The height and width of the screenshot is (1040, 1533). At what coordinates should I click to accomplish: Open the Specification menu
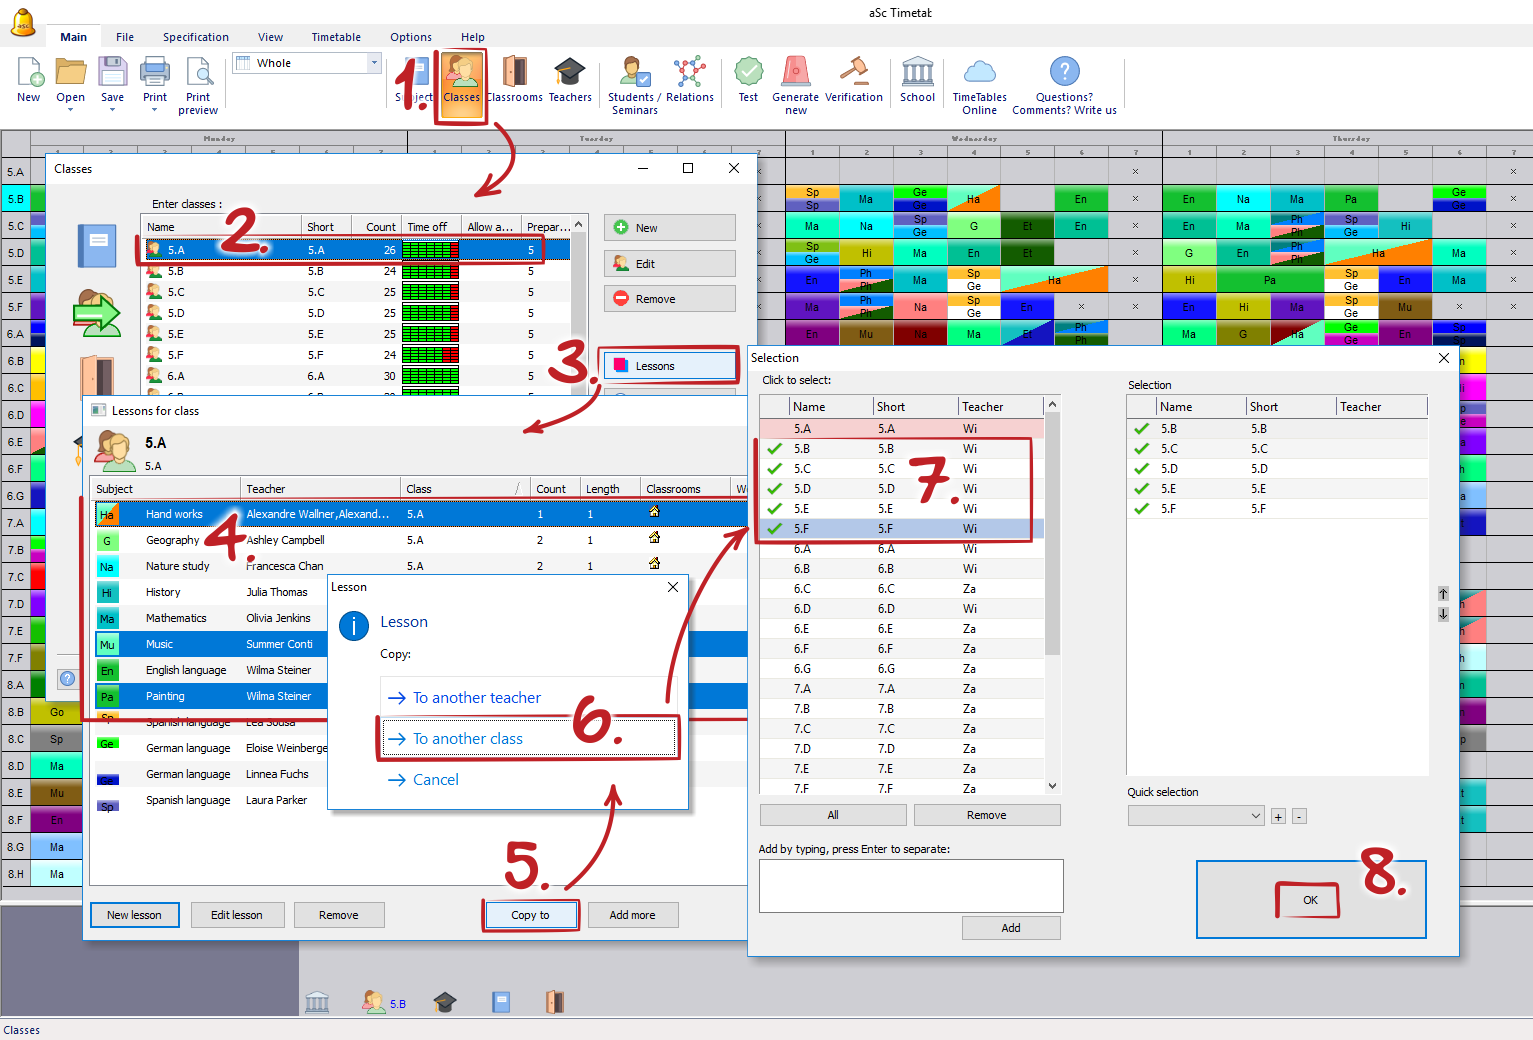click(196, 37)
